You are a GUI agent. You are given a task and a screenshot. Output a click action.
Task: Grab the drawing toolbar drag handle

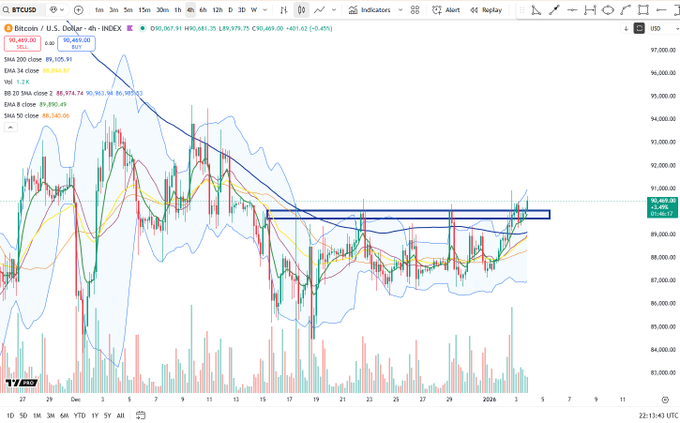point(522,10)
